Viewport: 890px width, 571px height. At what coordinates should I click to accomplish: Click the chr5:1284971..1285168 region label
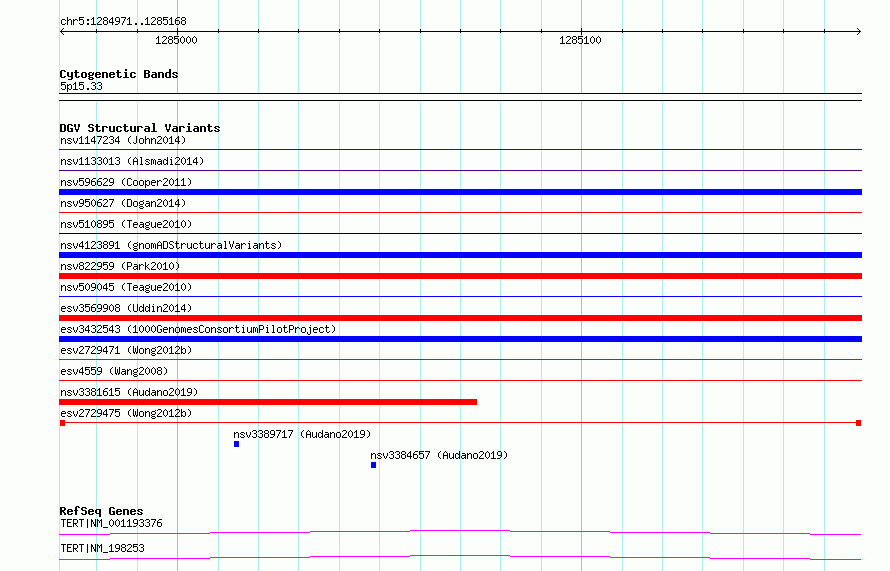(x=123, y=22)
